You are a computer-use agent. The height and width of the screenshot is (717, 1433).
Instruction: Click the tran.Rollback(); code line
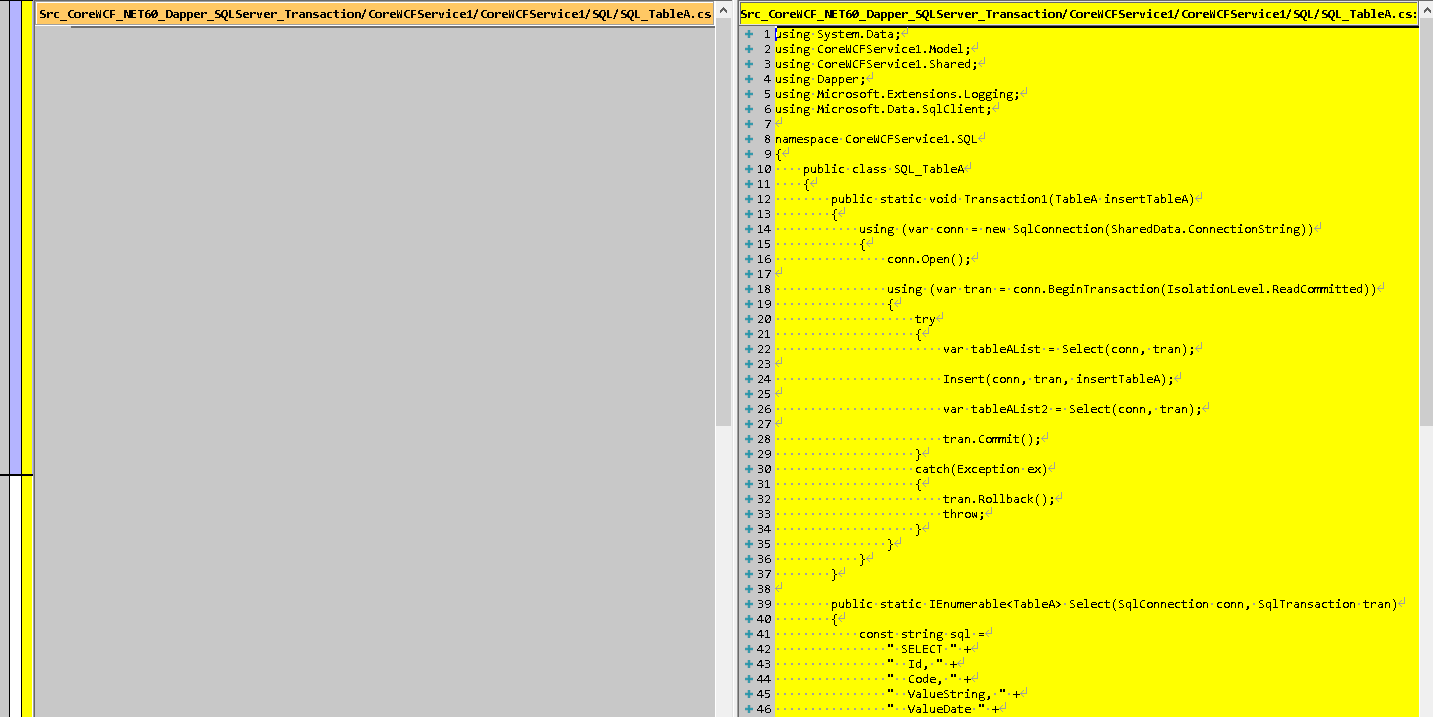point(998,499)
